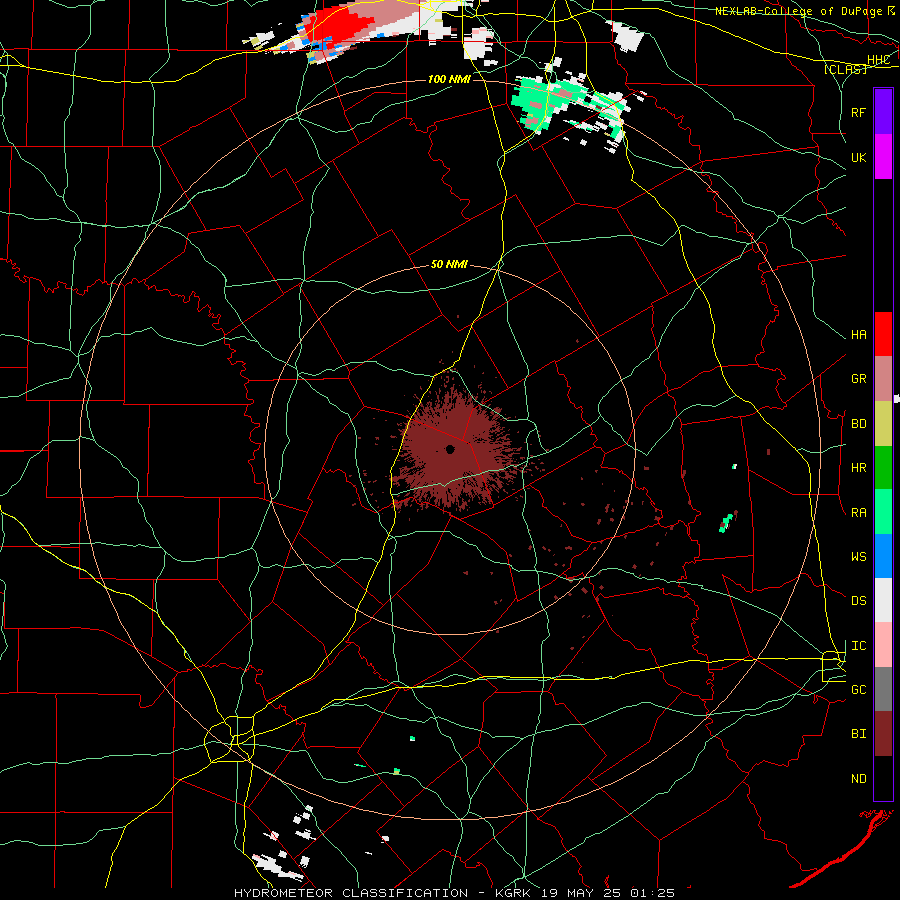Click the 'IC' legend label

pyautogui.click(x=858, y=646)
